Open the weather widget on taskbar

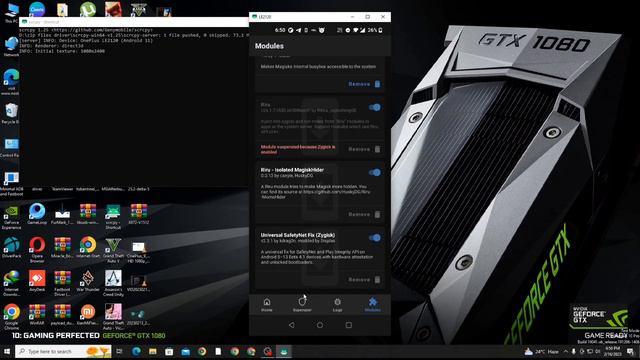pyautogui.click(x=541, y=351)
